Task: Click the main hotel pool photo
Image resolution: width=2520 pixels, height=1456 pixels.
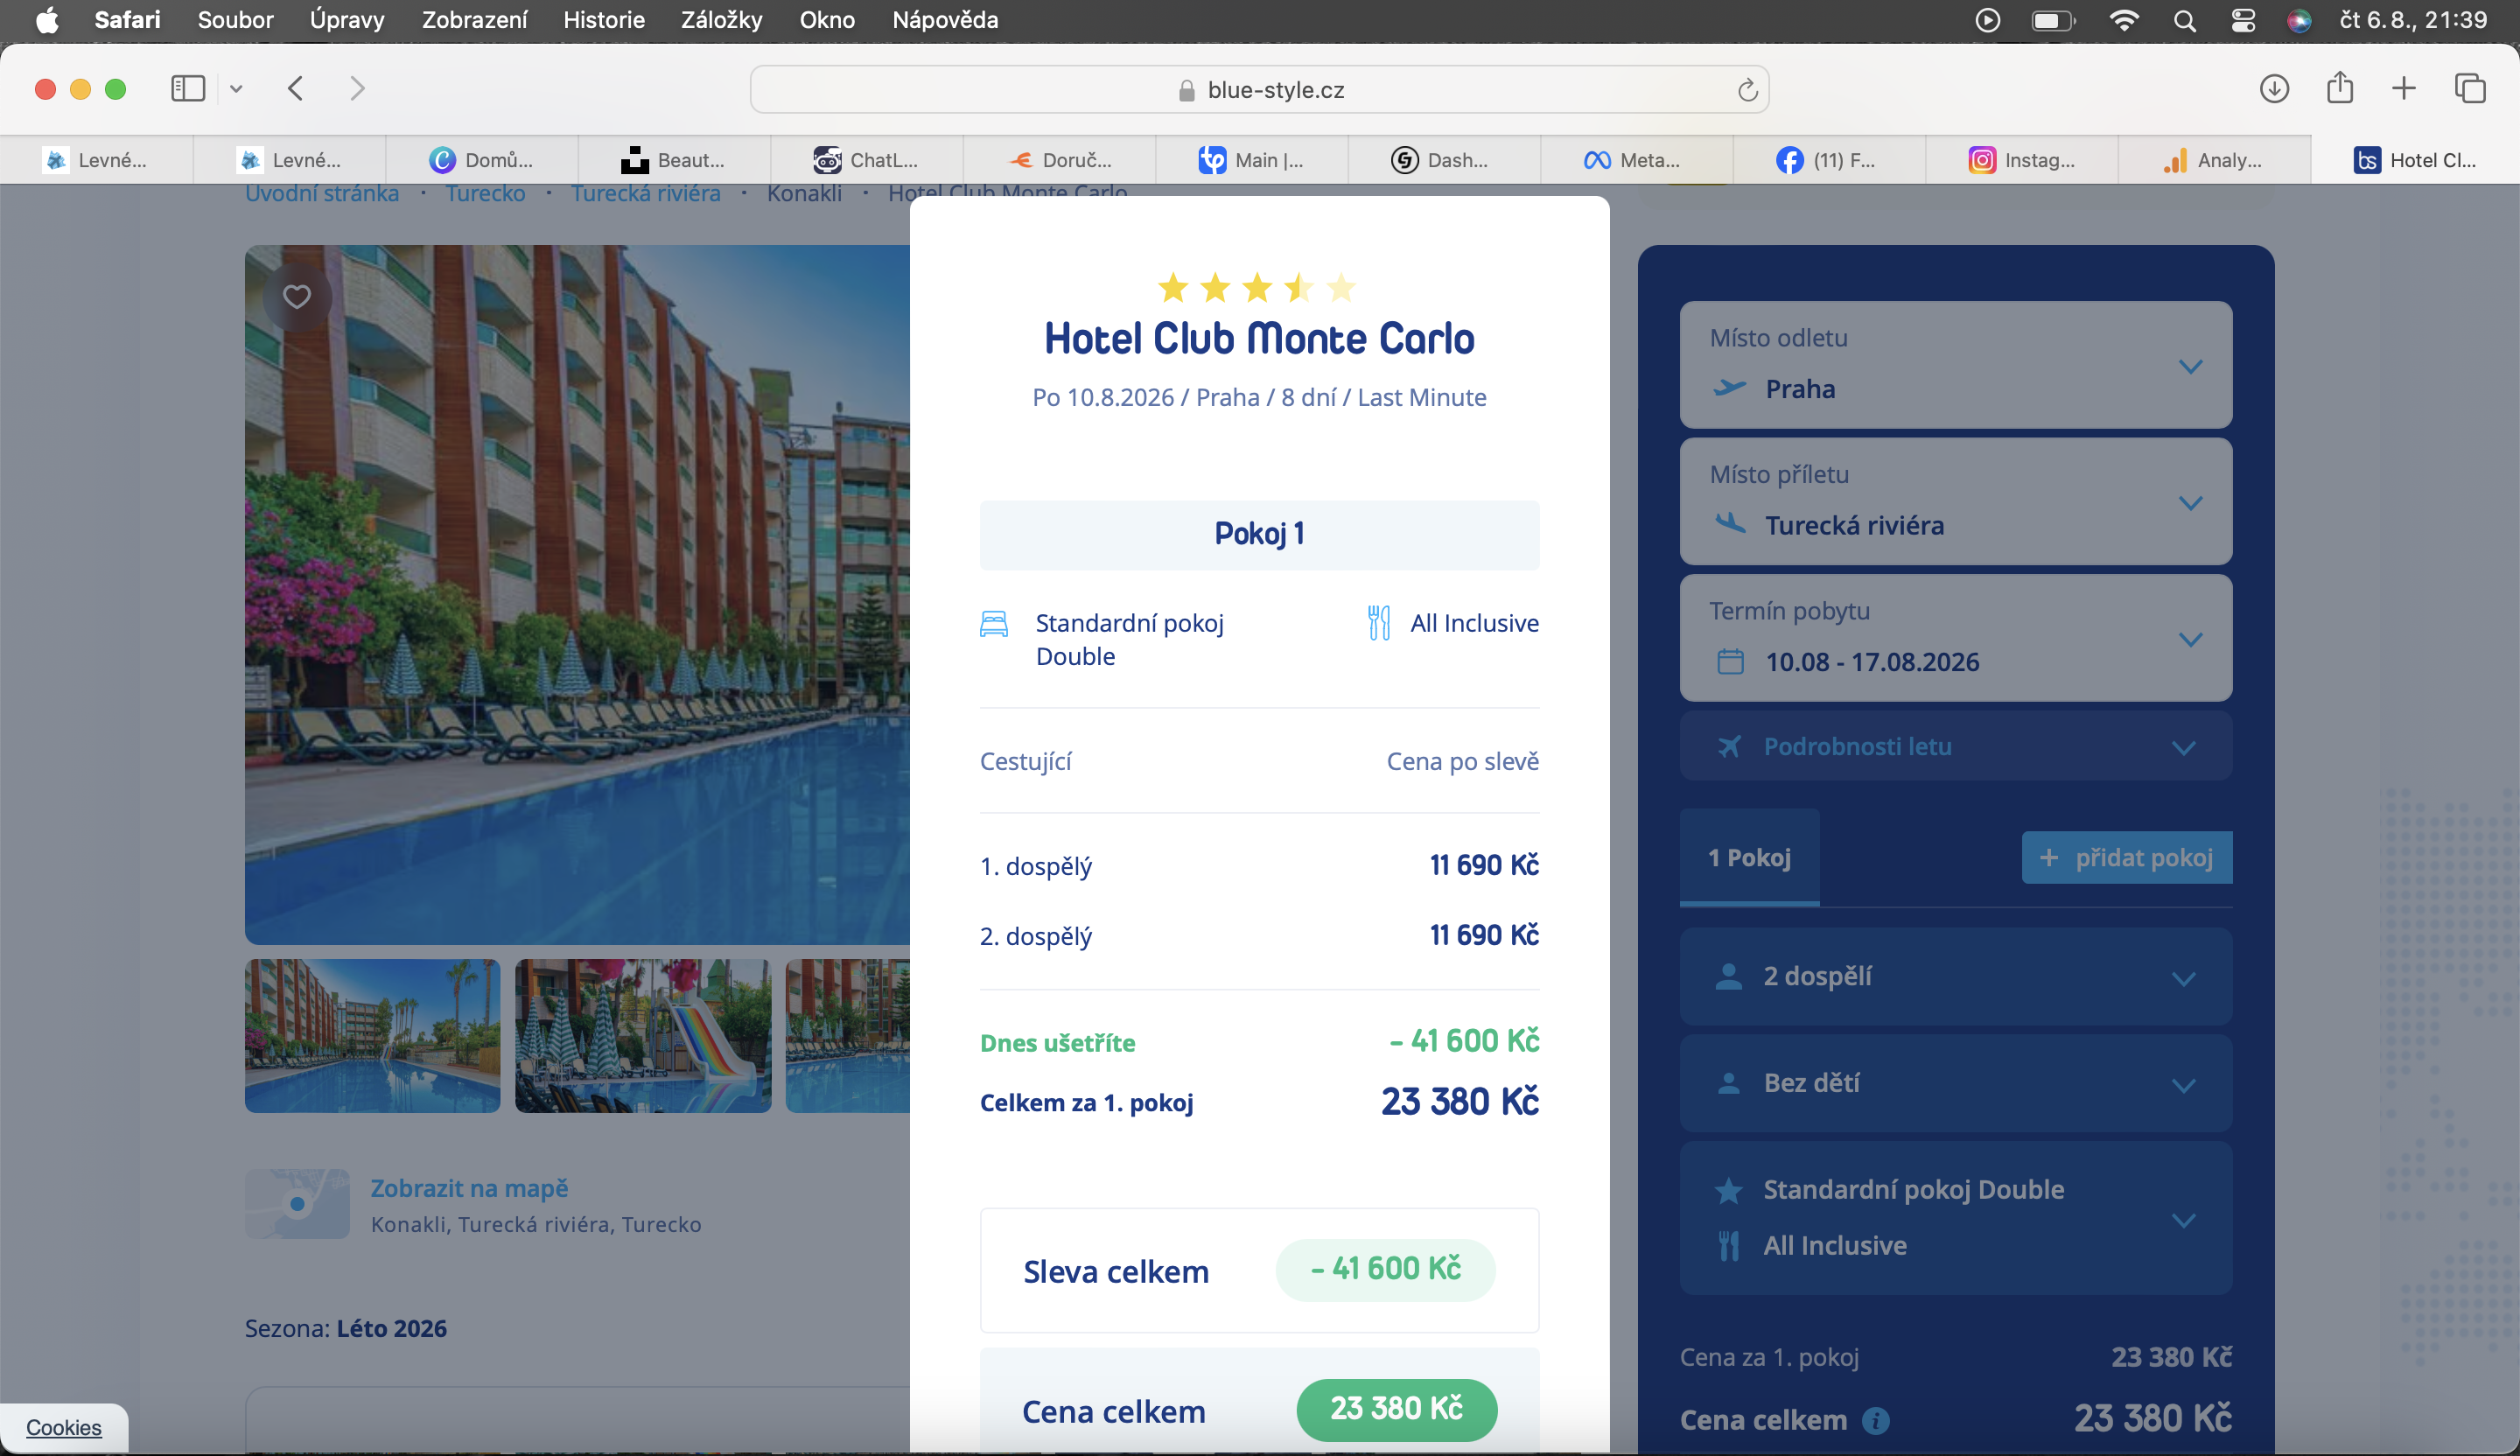Action: (577, 595)
